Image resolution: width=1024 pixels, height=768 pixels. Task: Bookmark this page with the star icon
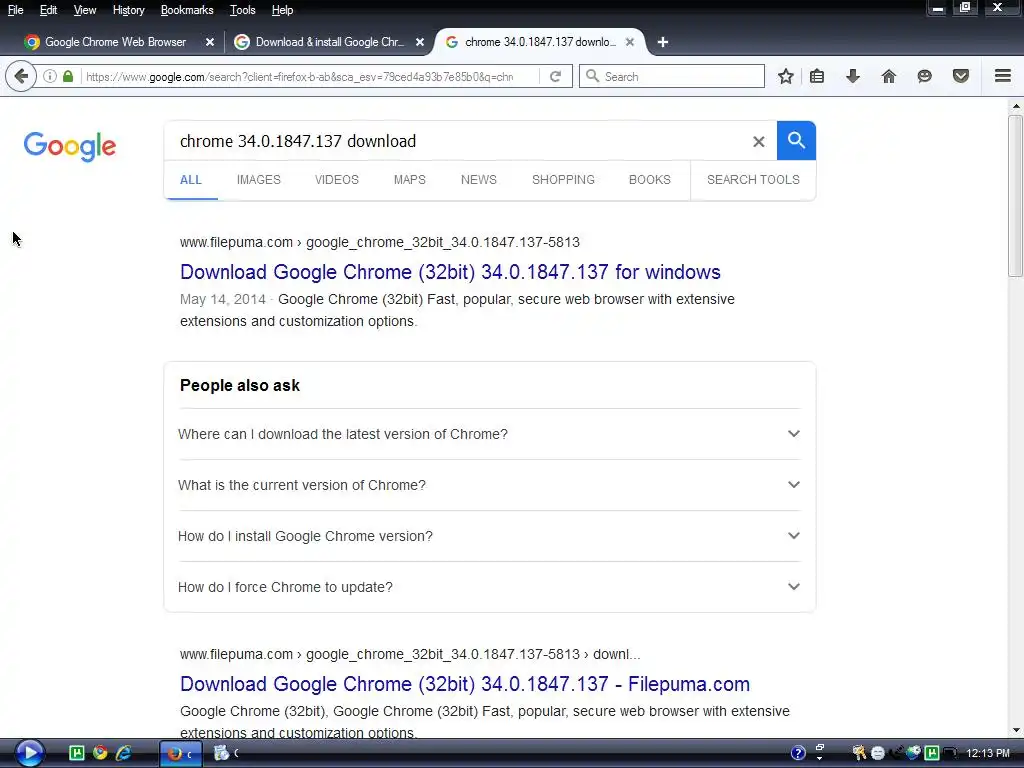(x=786, y=76)
